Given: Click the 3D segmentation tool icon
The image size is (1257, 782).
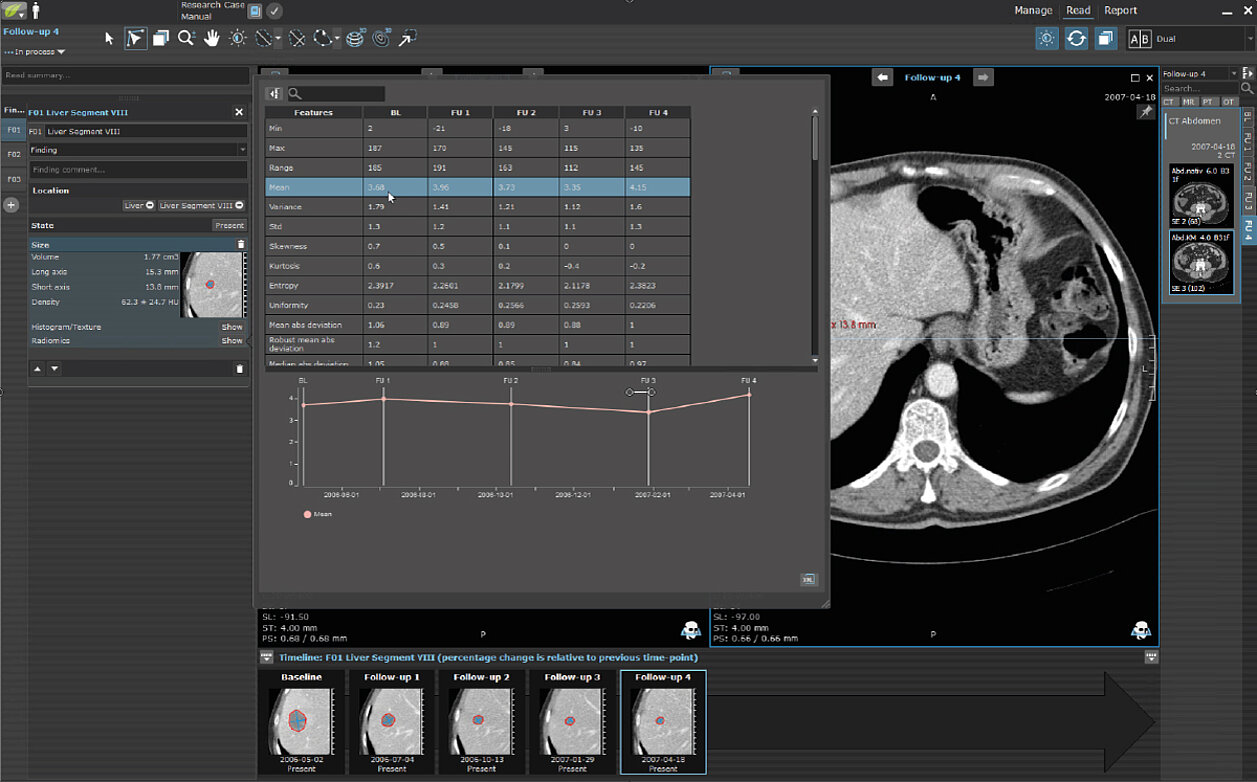Looking at the screenshot, I should click(x=355, y=39).
